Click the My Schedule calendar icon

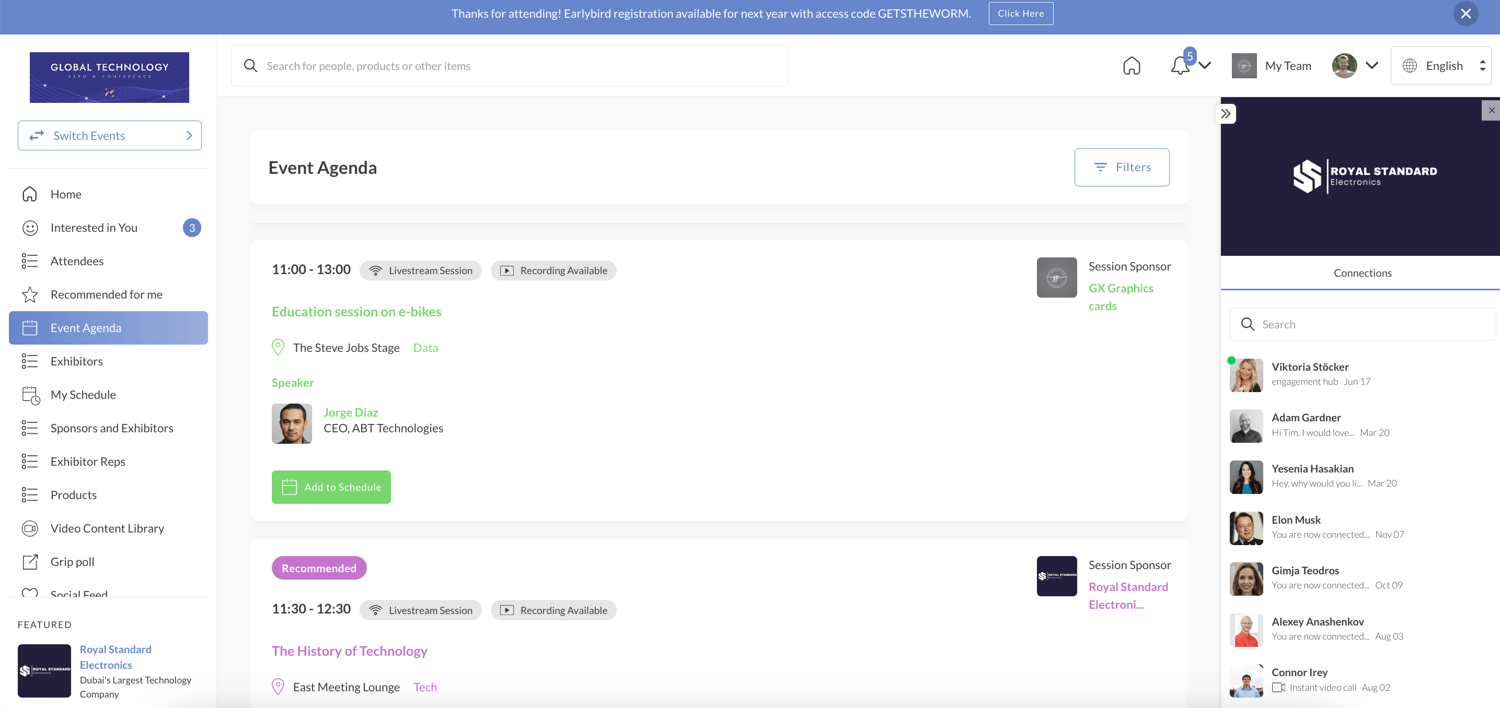(30, 394)
